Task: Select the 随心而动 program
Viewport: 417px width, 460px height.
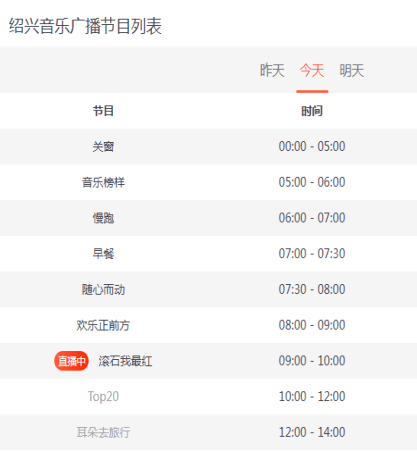Action: [103, 289]
